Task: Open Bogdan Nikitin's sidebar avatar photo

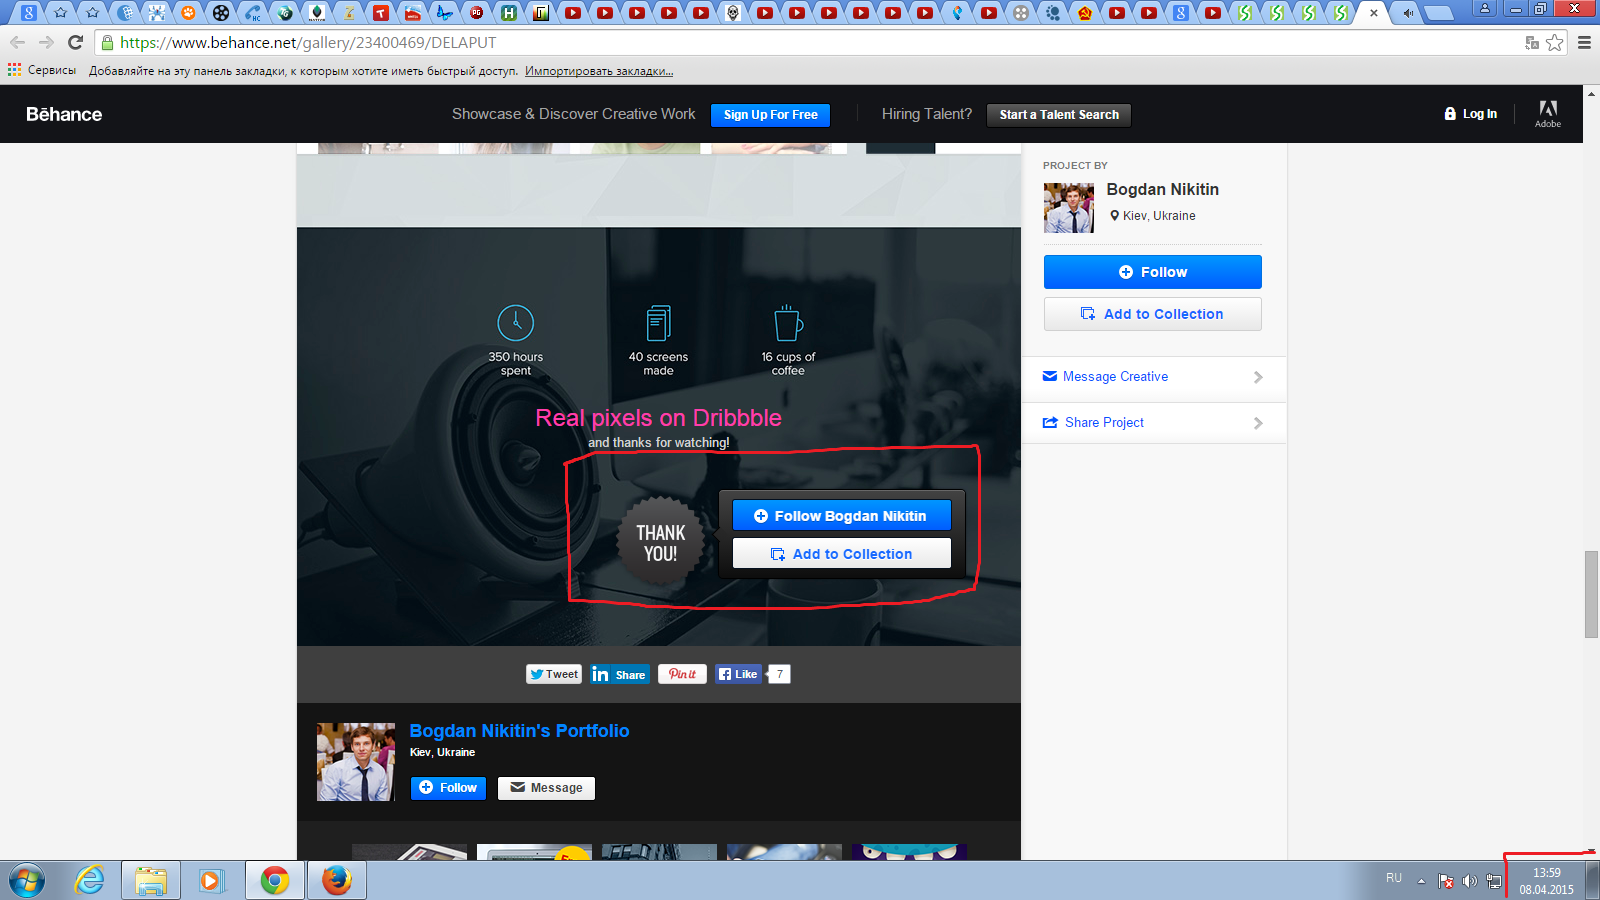Action: coord(1069,208)
